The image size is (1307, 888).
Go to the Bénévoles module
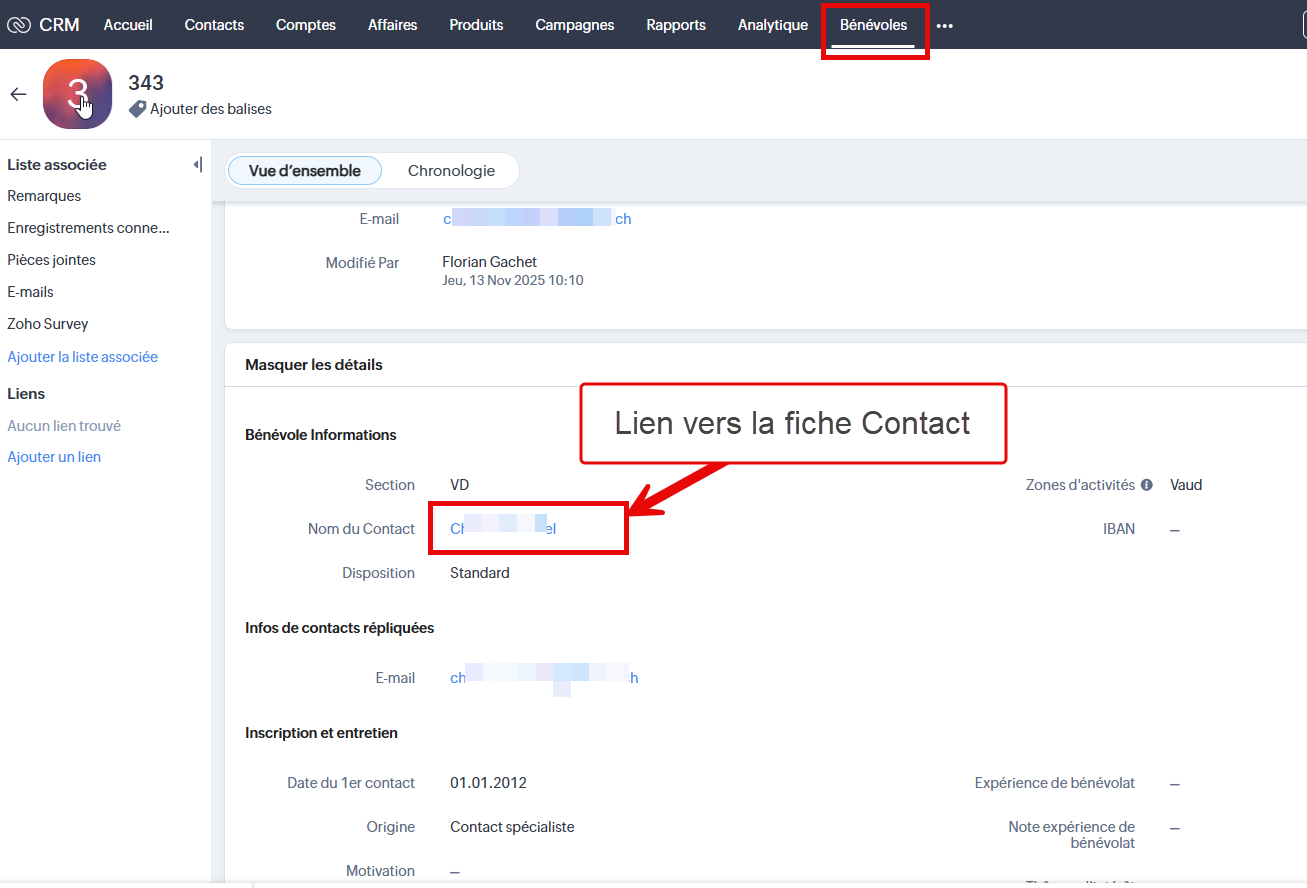pos(873,25)
